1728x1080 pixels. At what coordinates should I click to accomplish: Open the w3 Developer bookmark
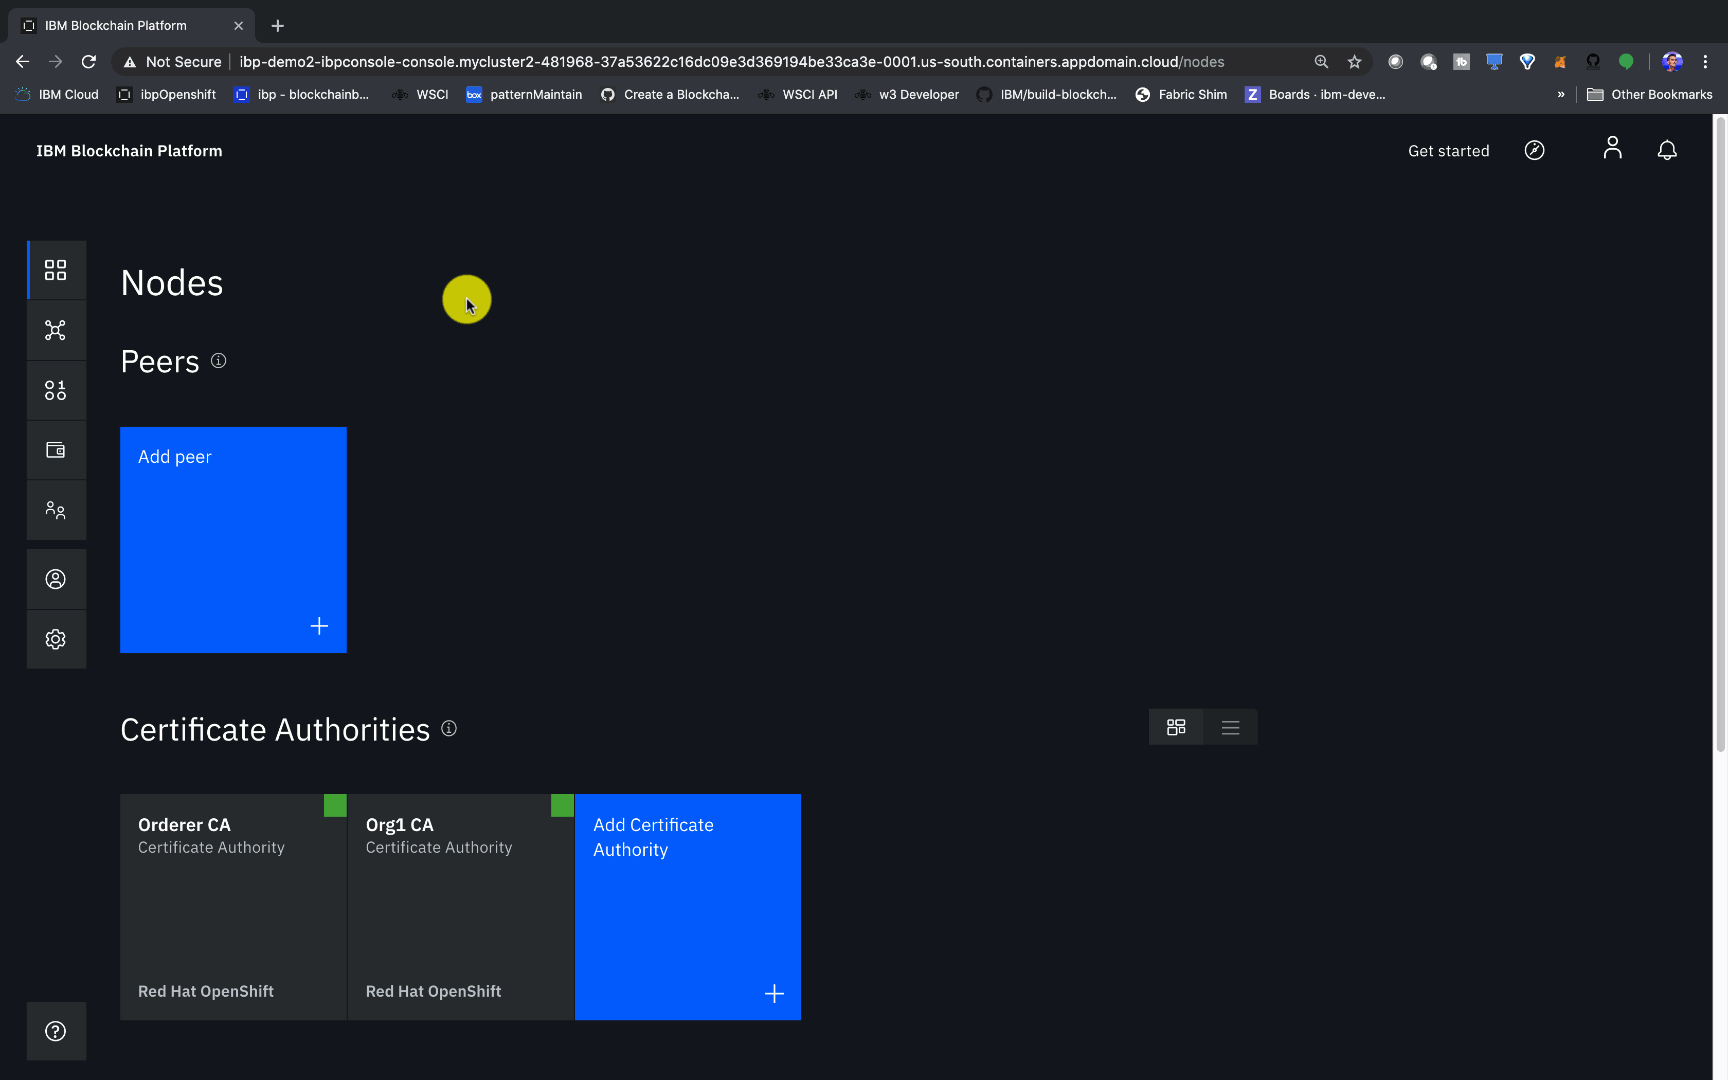[907, 94]
